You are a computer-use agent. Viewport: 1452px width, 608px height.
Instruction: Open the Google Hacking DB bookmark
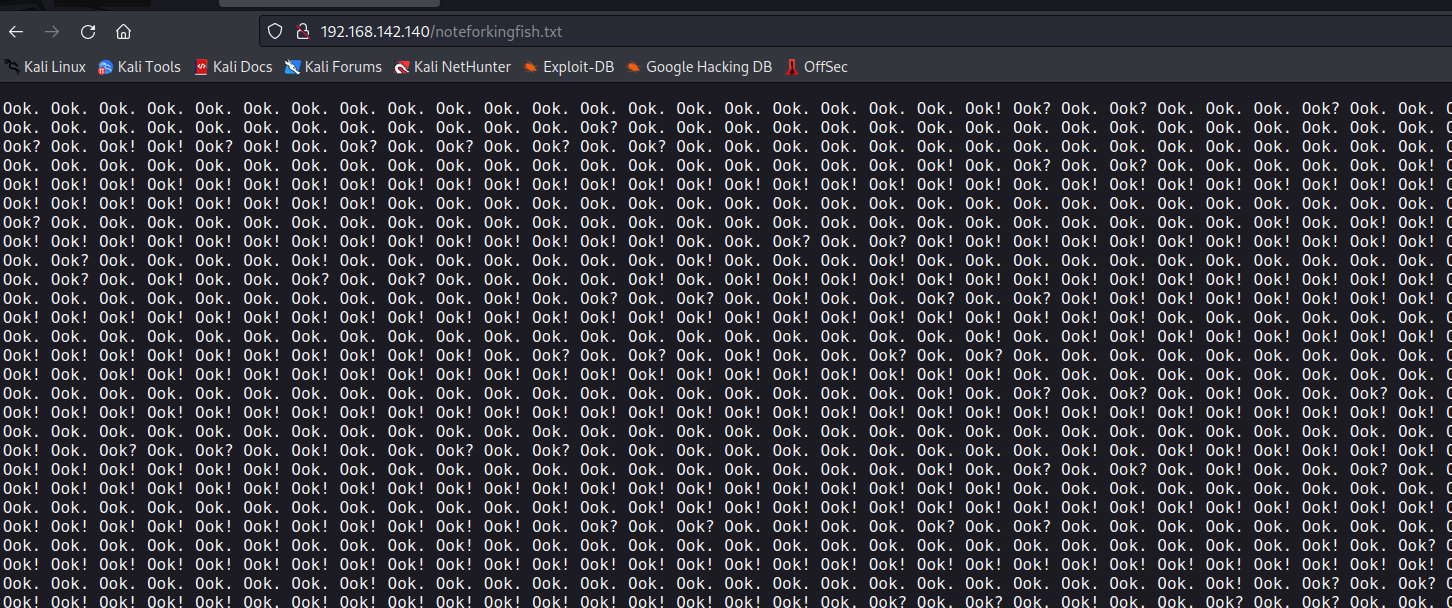(x=699, y=67)
